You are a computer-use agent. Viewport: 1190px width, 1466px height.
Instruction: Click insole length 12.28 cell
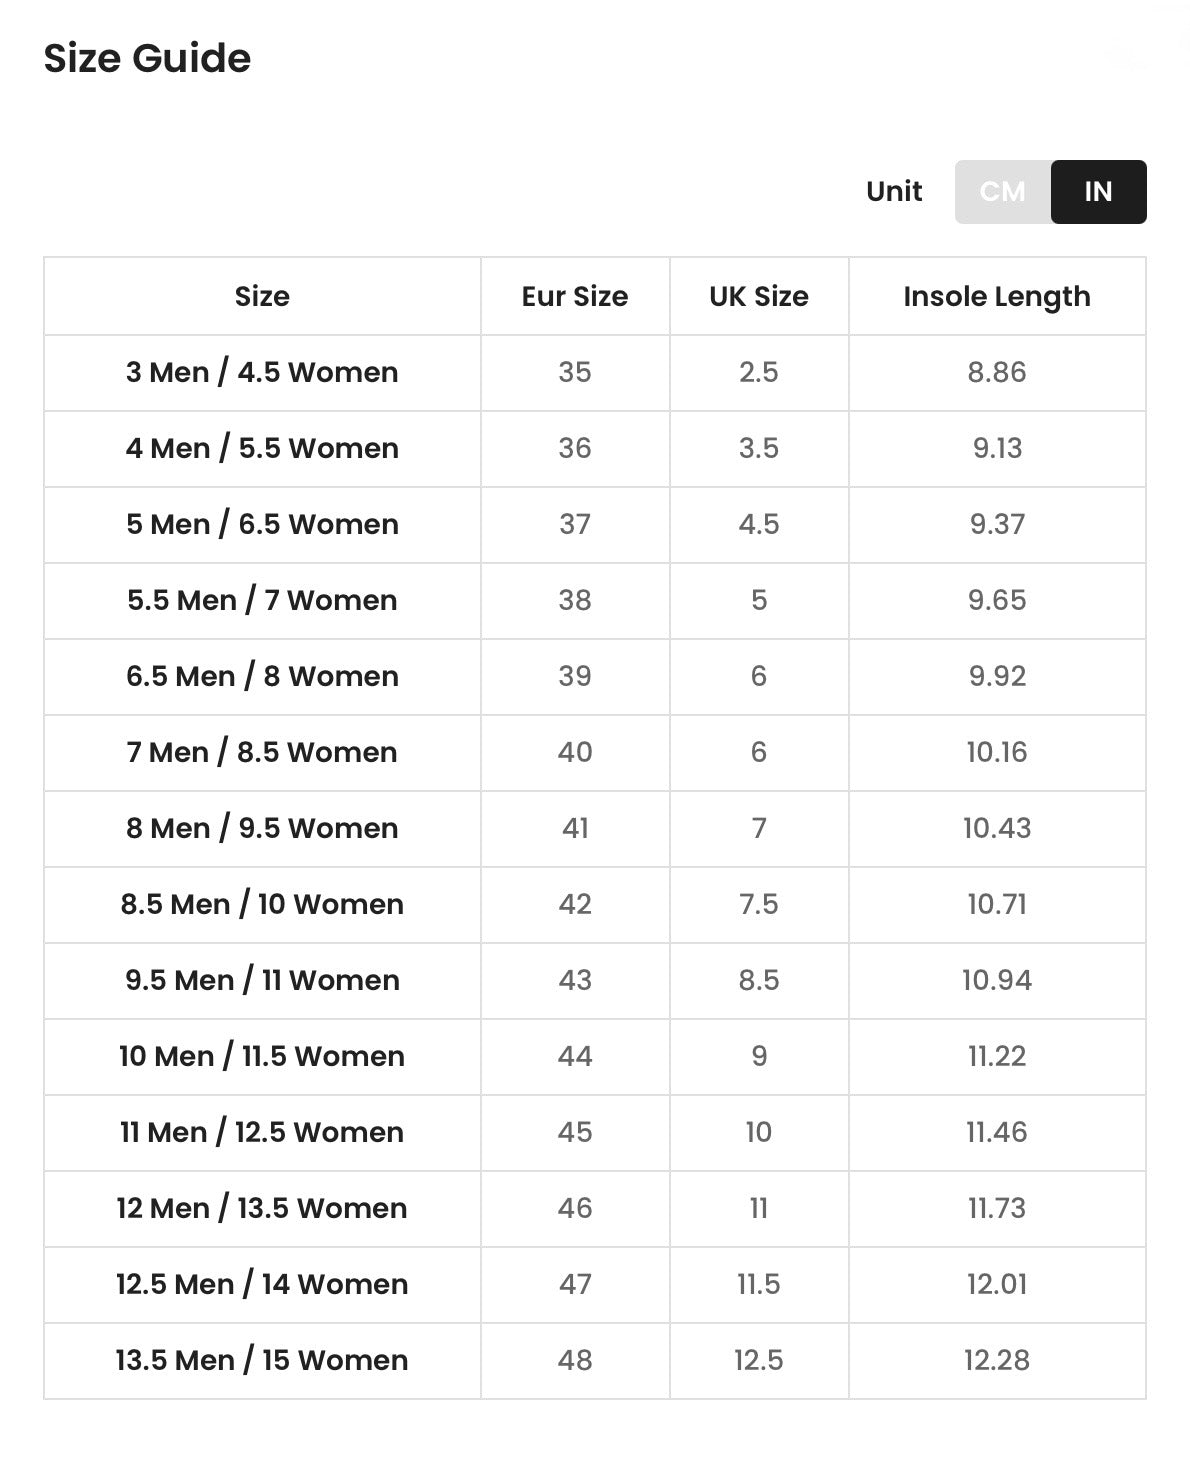coord(997,1361)
